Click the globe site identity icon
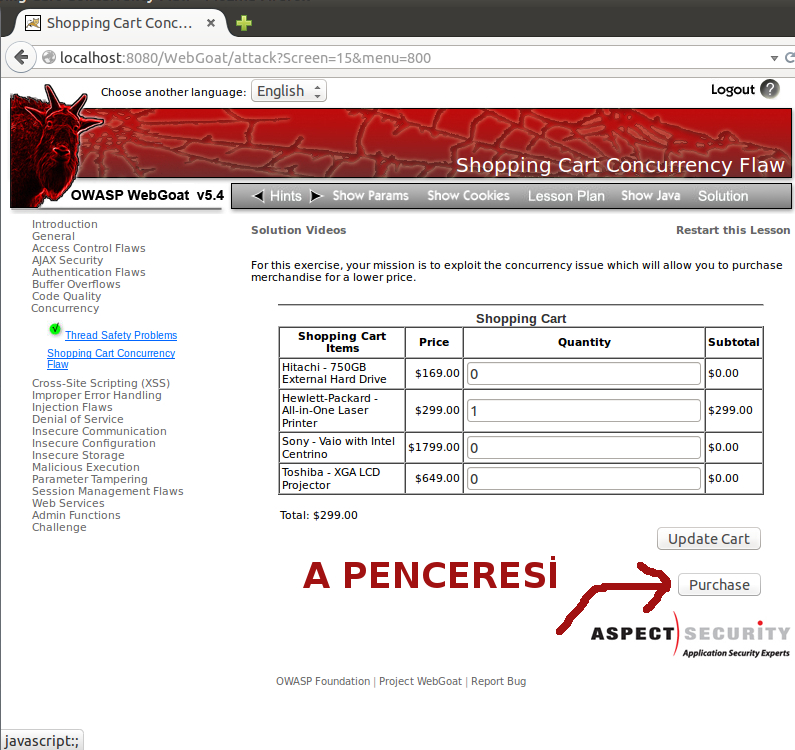The height and width of the screenshot is (750, 795). pyautogui.click(x=49, y=57)
